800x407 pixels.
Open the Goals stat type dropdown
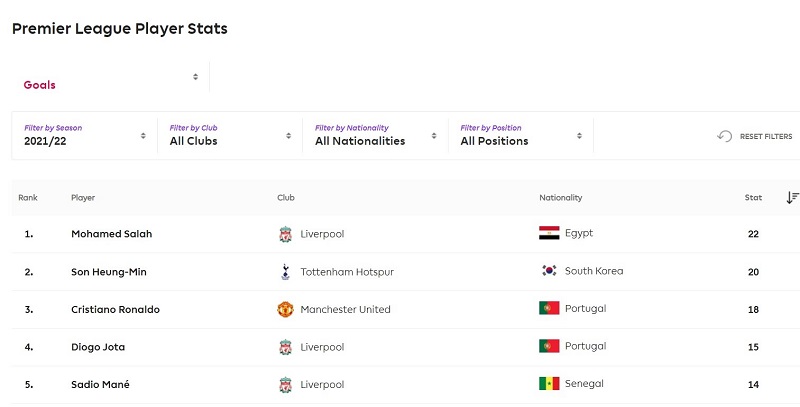pos(110,82)
